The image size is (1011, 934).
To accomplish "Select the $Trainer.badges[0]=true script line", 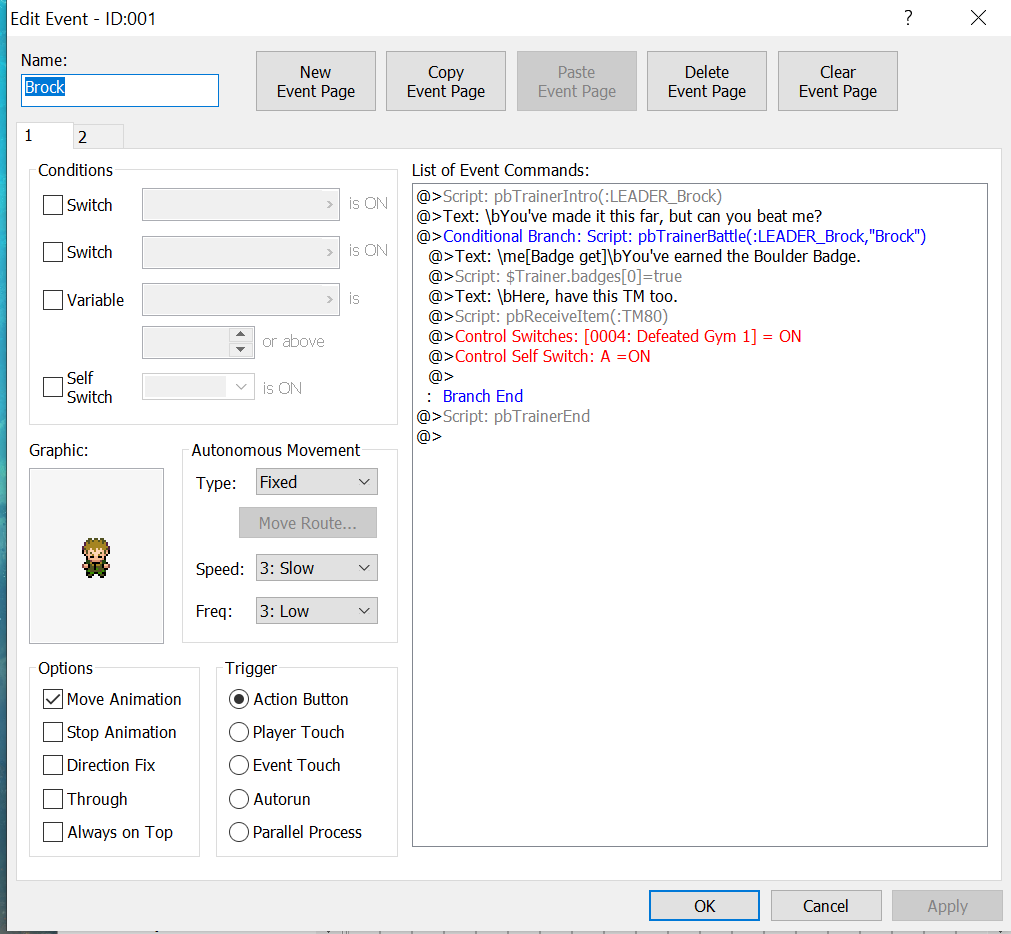I will click(555, 276).
